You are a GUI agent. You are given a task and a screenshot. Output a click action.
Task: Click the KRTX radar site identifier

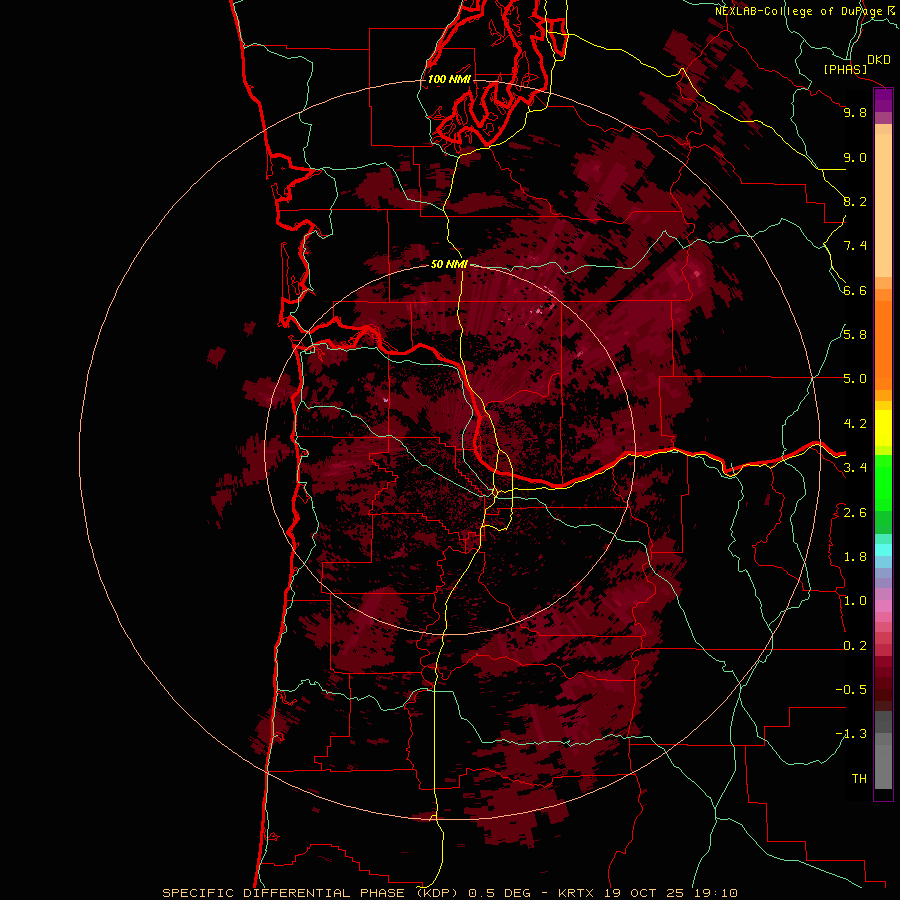[x=578, y=893]
